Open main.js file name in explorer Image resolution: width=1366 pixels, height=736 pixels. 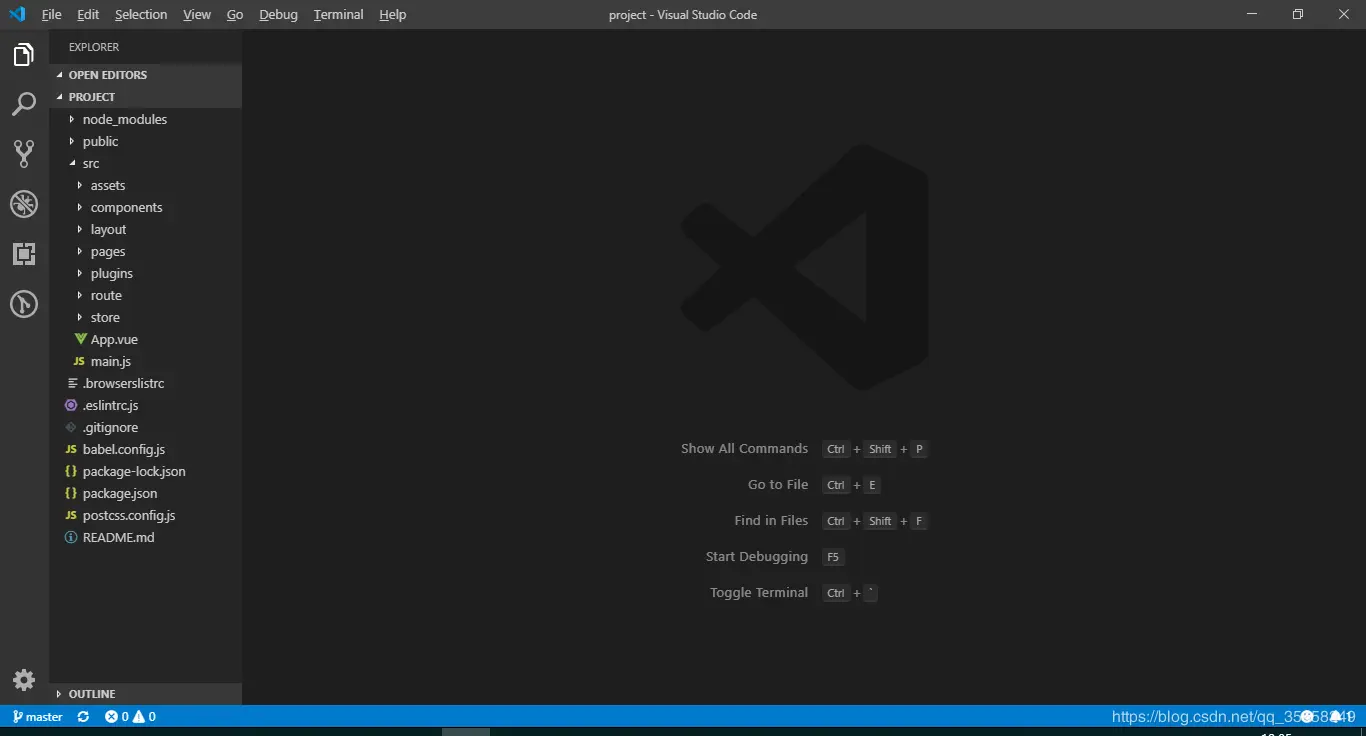(111, 361)
